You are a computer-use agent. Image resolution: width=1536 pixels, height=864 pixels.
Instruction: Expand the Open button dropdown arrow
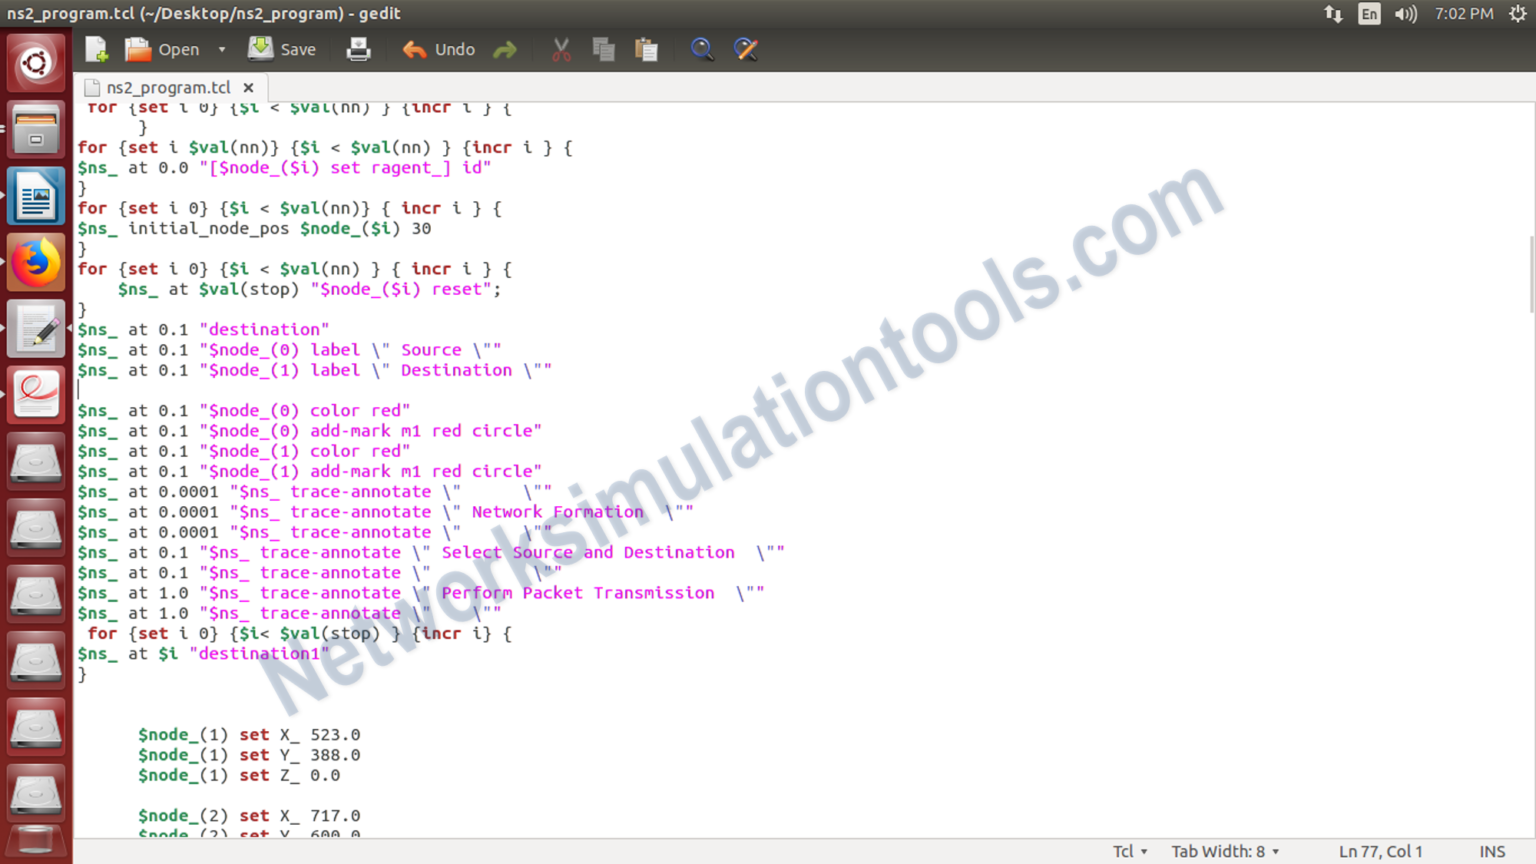(221, 48)
